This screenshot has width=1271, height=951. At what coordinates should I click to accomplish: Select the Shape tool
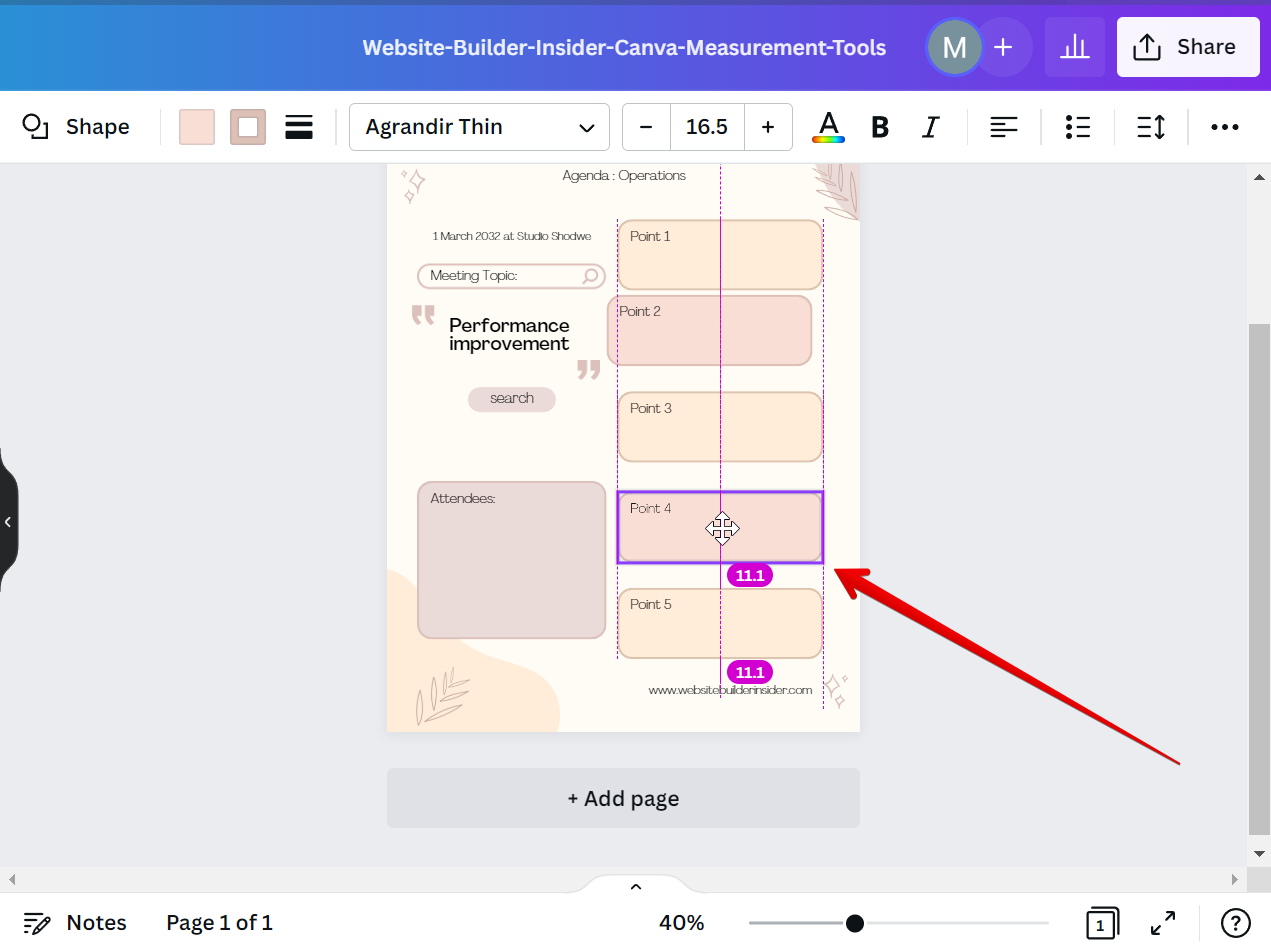[77, 127]
